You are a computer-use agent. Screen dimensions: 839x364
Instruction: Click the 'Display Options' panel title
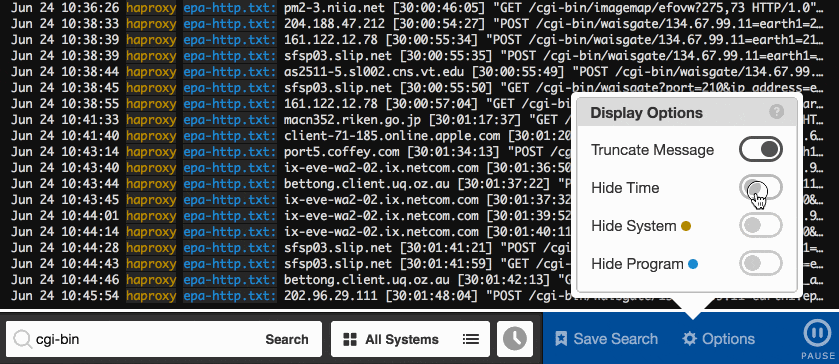pyautogui.click(x=646, y=113)
